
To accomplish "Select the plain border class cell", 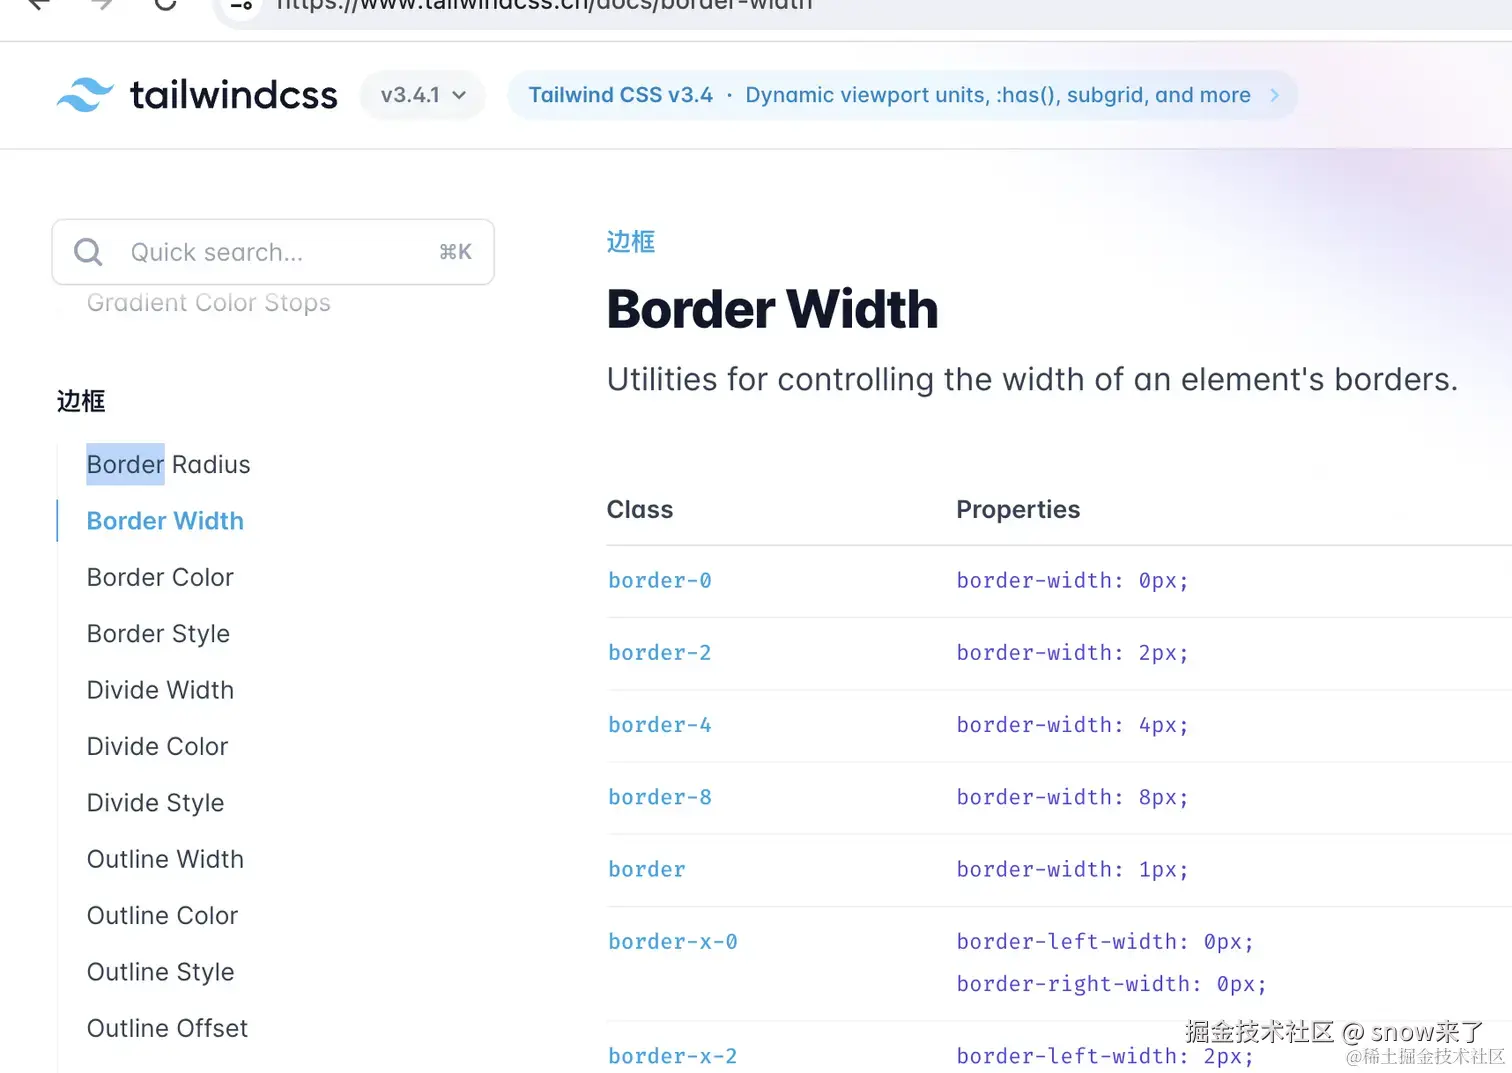I will pyautogui.click(x=647, y=870).
